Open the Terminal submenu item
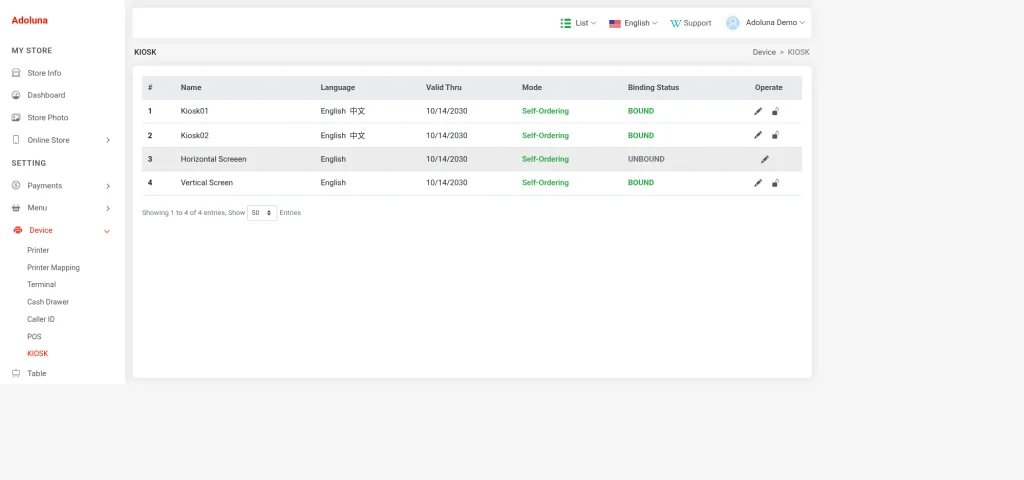This screenshot has width=1024, height=480. (42, 285)
